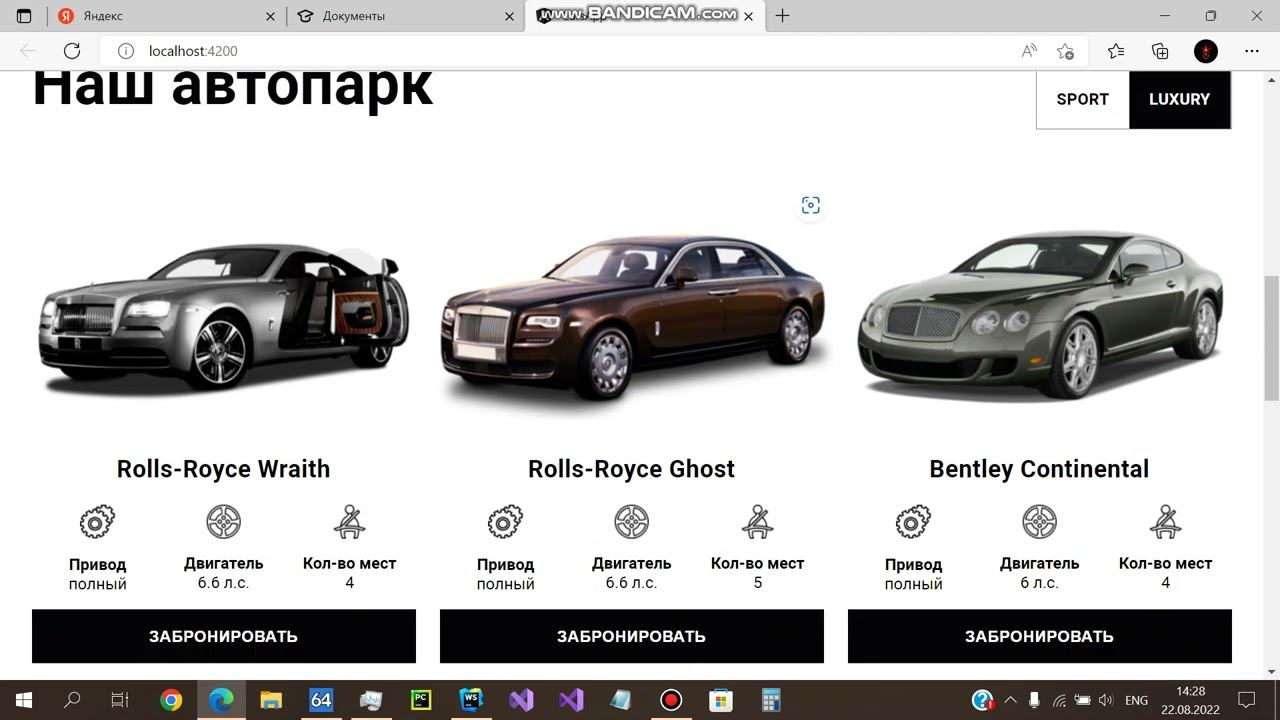Close the Яндекс tab
This screenshot has width=1280, height=720.
[x=270, y=16]
